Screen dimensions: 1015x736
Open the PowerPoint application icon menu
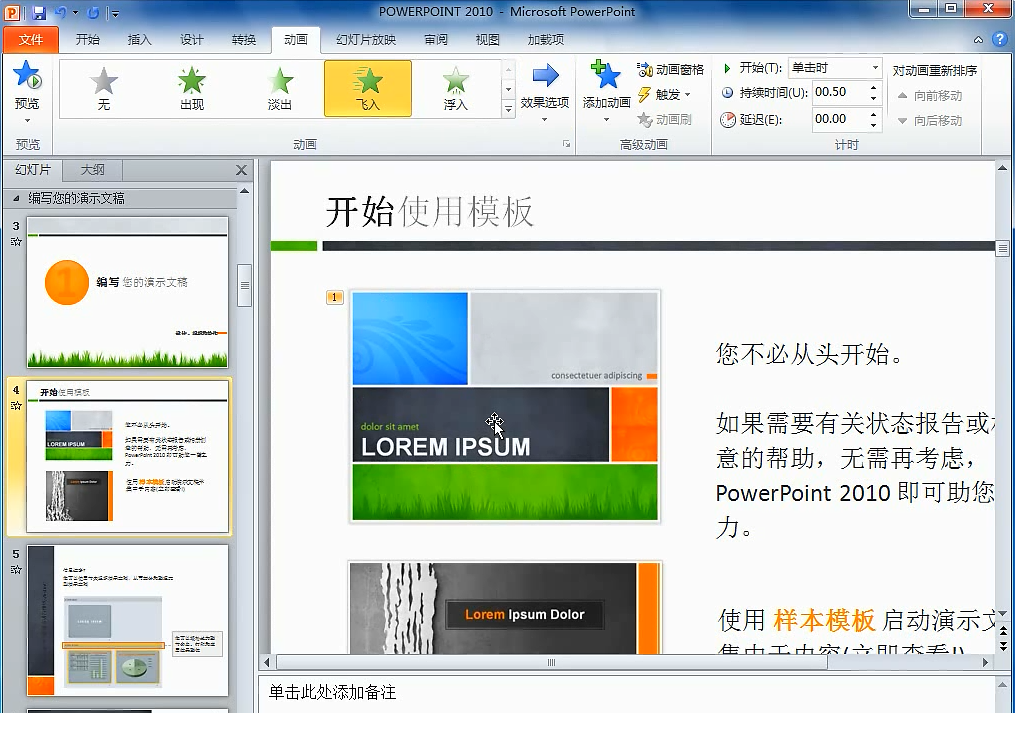[12, 12]
